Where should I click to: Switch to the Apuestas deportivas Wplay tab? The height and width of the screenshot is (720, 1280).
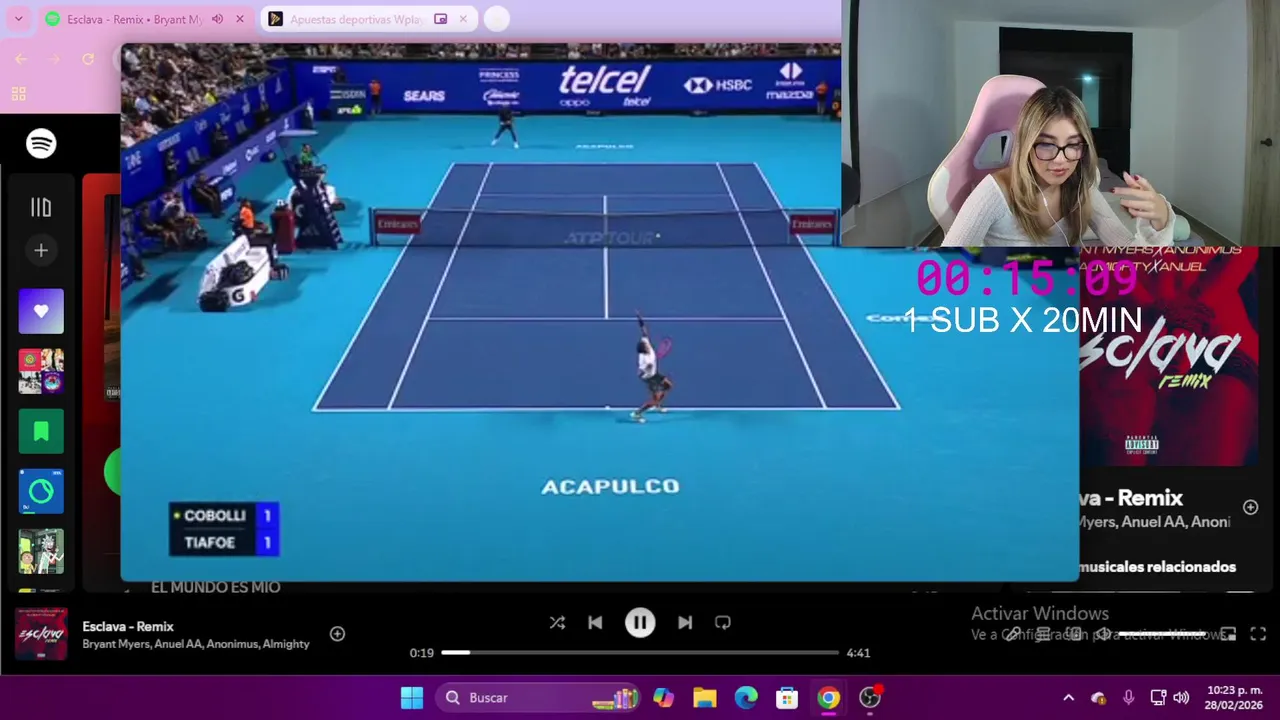[x=368, y=19]
